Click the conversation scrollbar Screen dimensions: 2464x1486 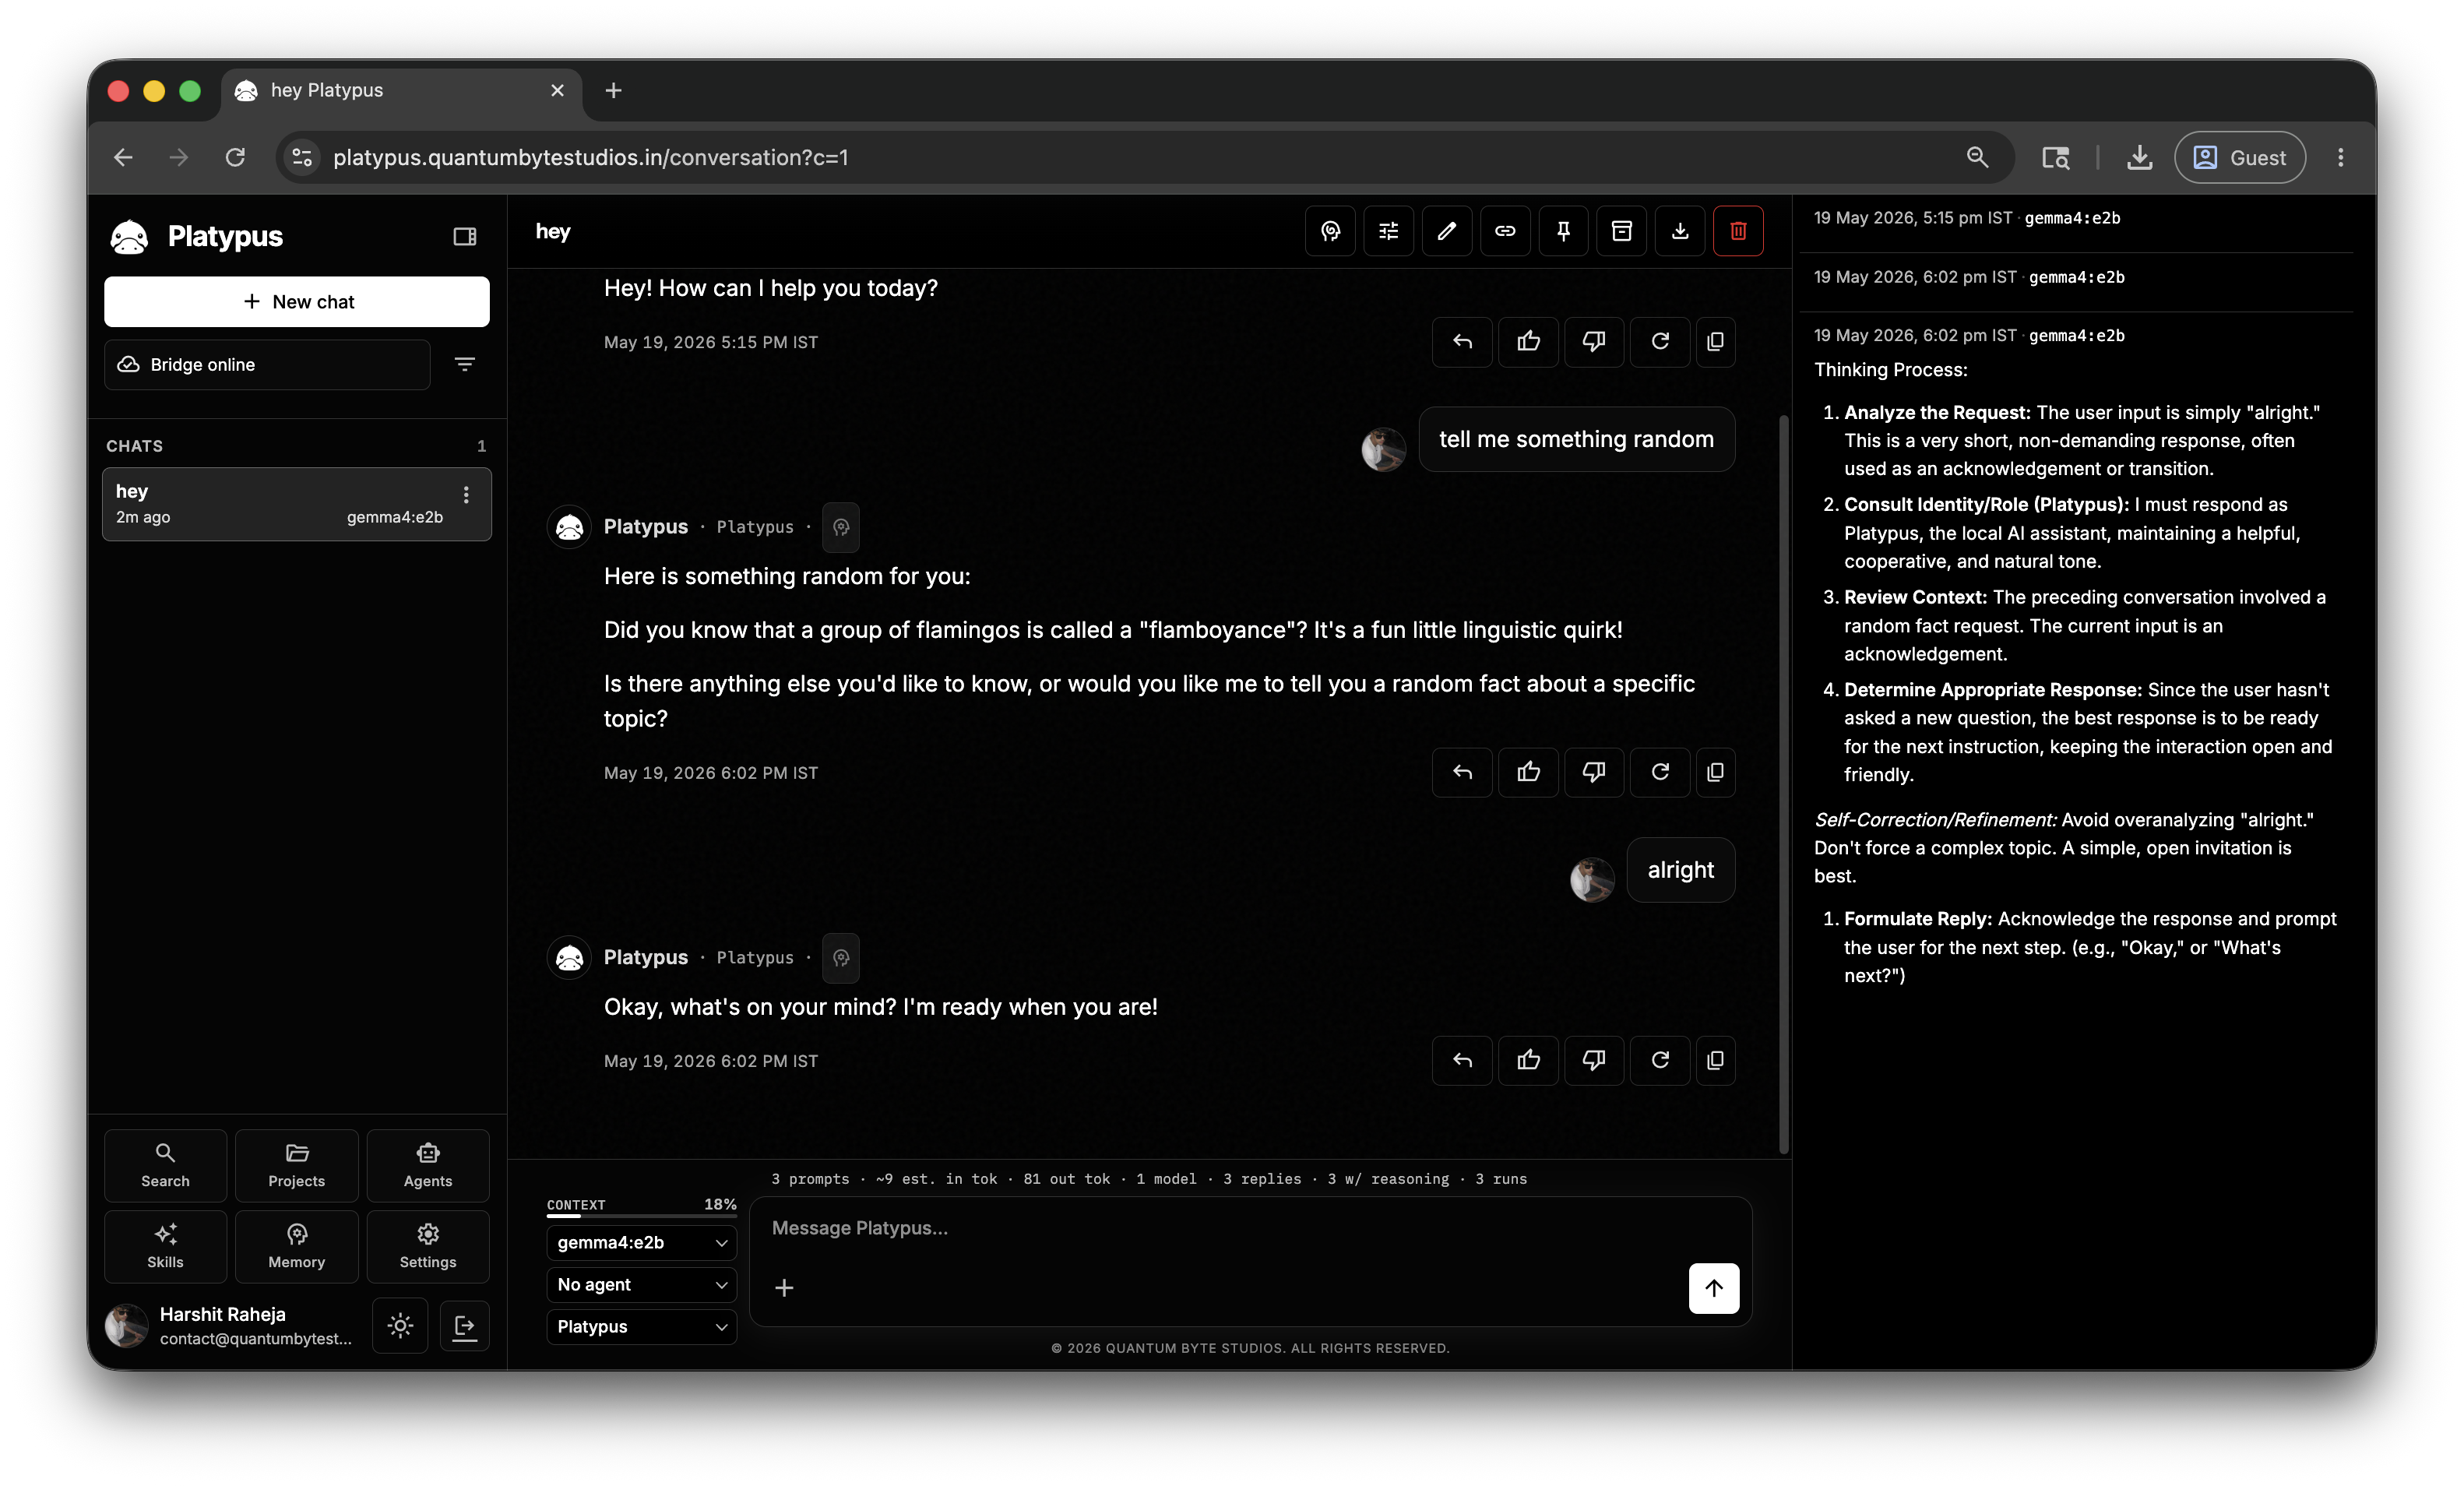click(1783, 784)
